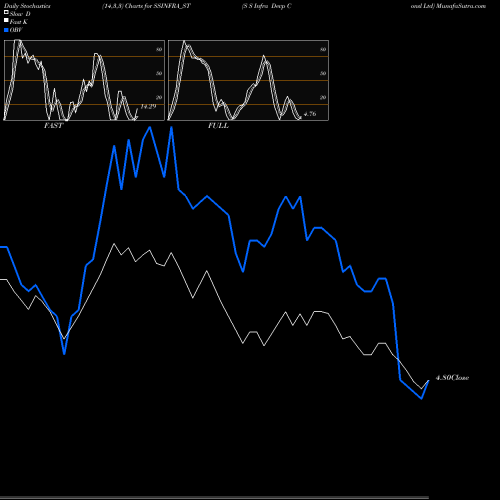This screenshot has width=500, height=500.
Task: Click the 50 level label in FULL chart
Action: [323, 73]
